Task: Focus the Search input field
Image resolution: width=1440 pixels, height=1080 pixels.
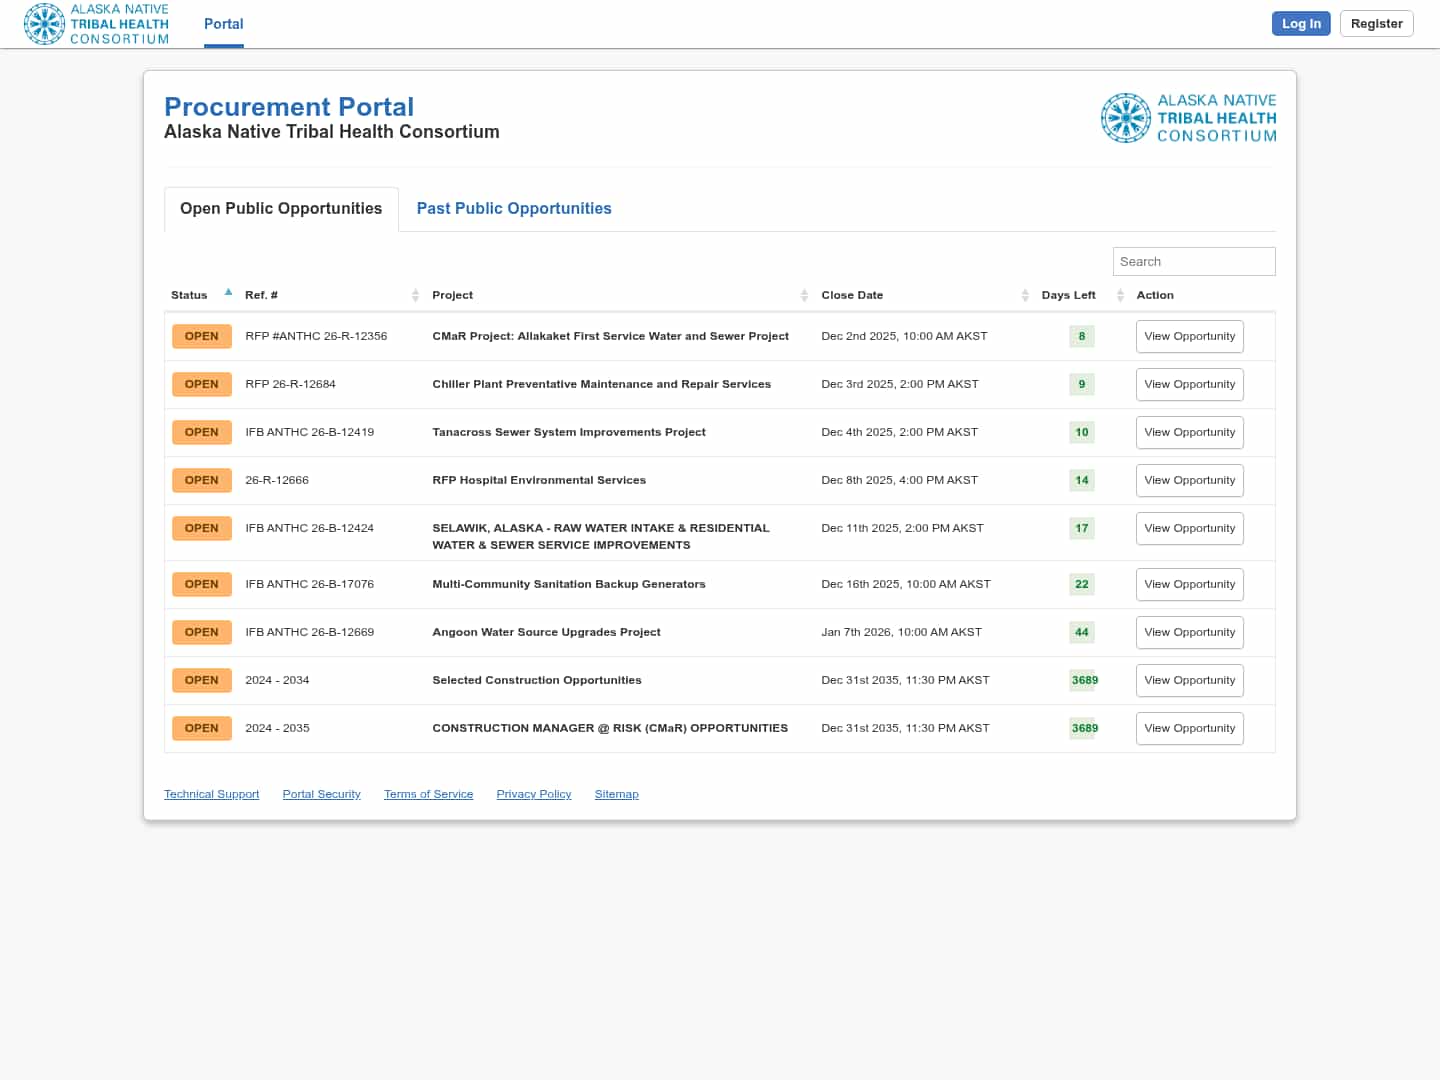Action: coord(1193,261)
